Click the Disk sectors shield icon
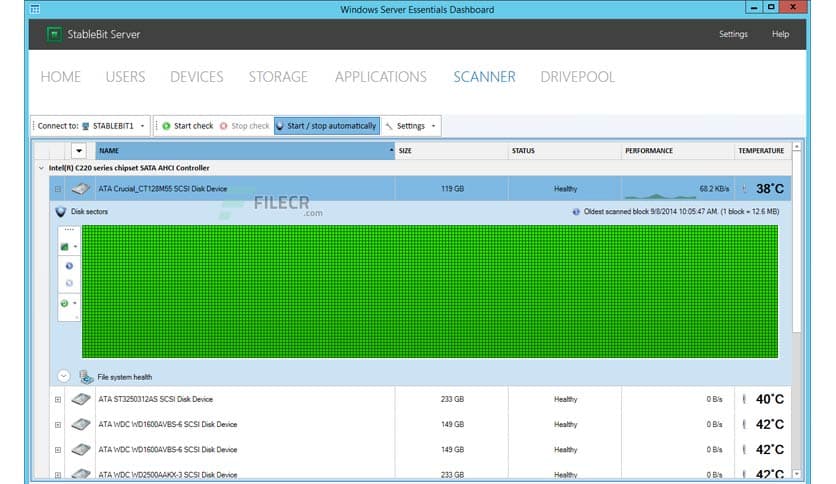The width and height of the screenshot is (836, 484). click(61, 212)
